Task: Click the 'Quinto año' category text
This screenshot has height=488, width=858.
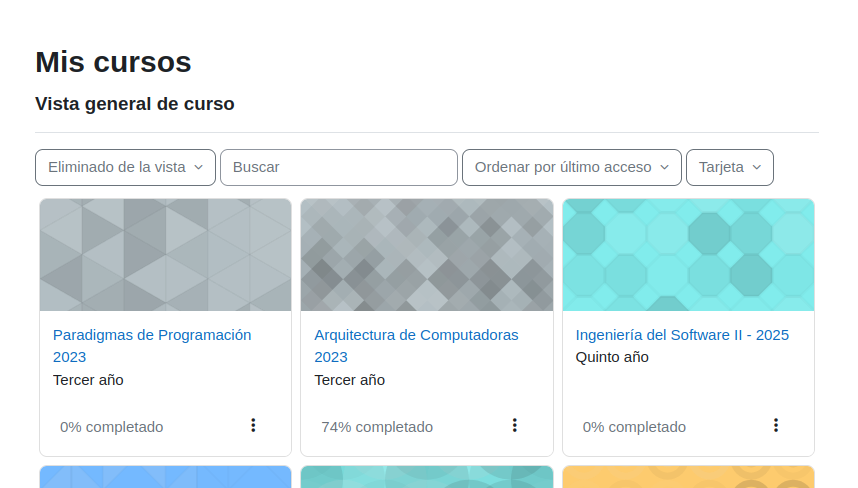Action: point(612,357)
